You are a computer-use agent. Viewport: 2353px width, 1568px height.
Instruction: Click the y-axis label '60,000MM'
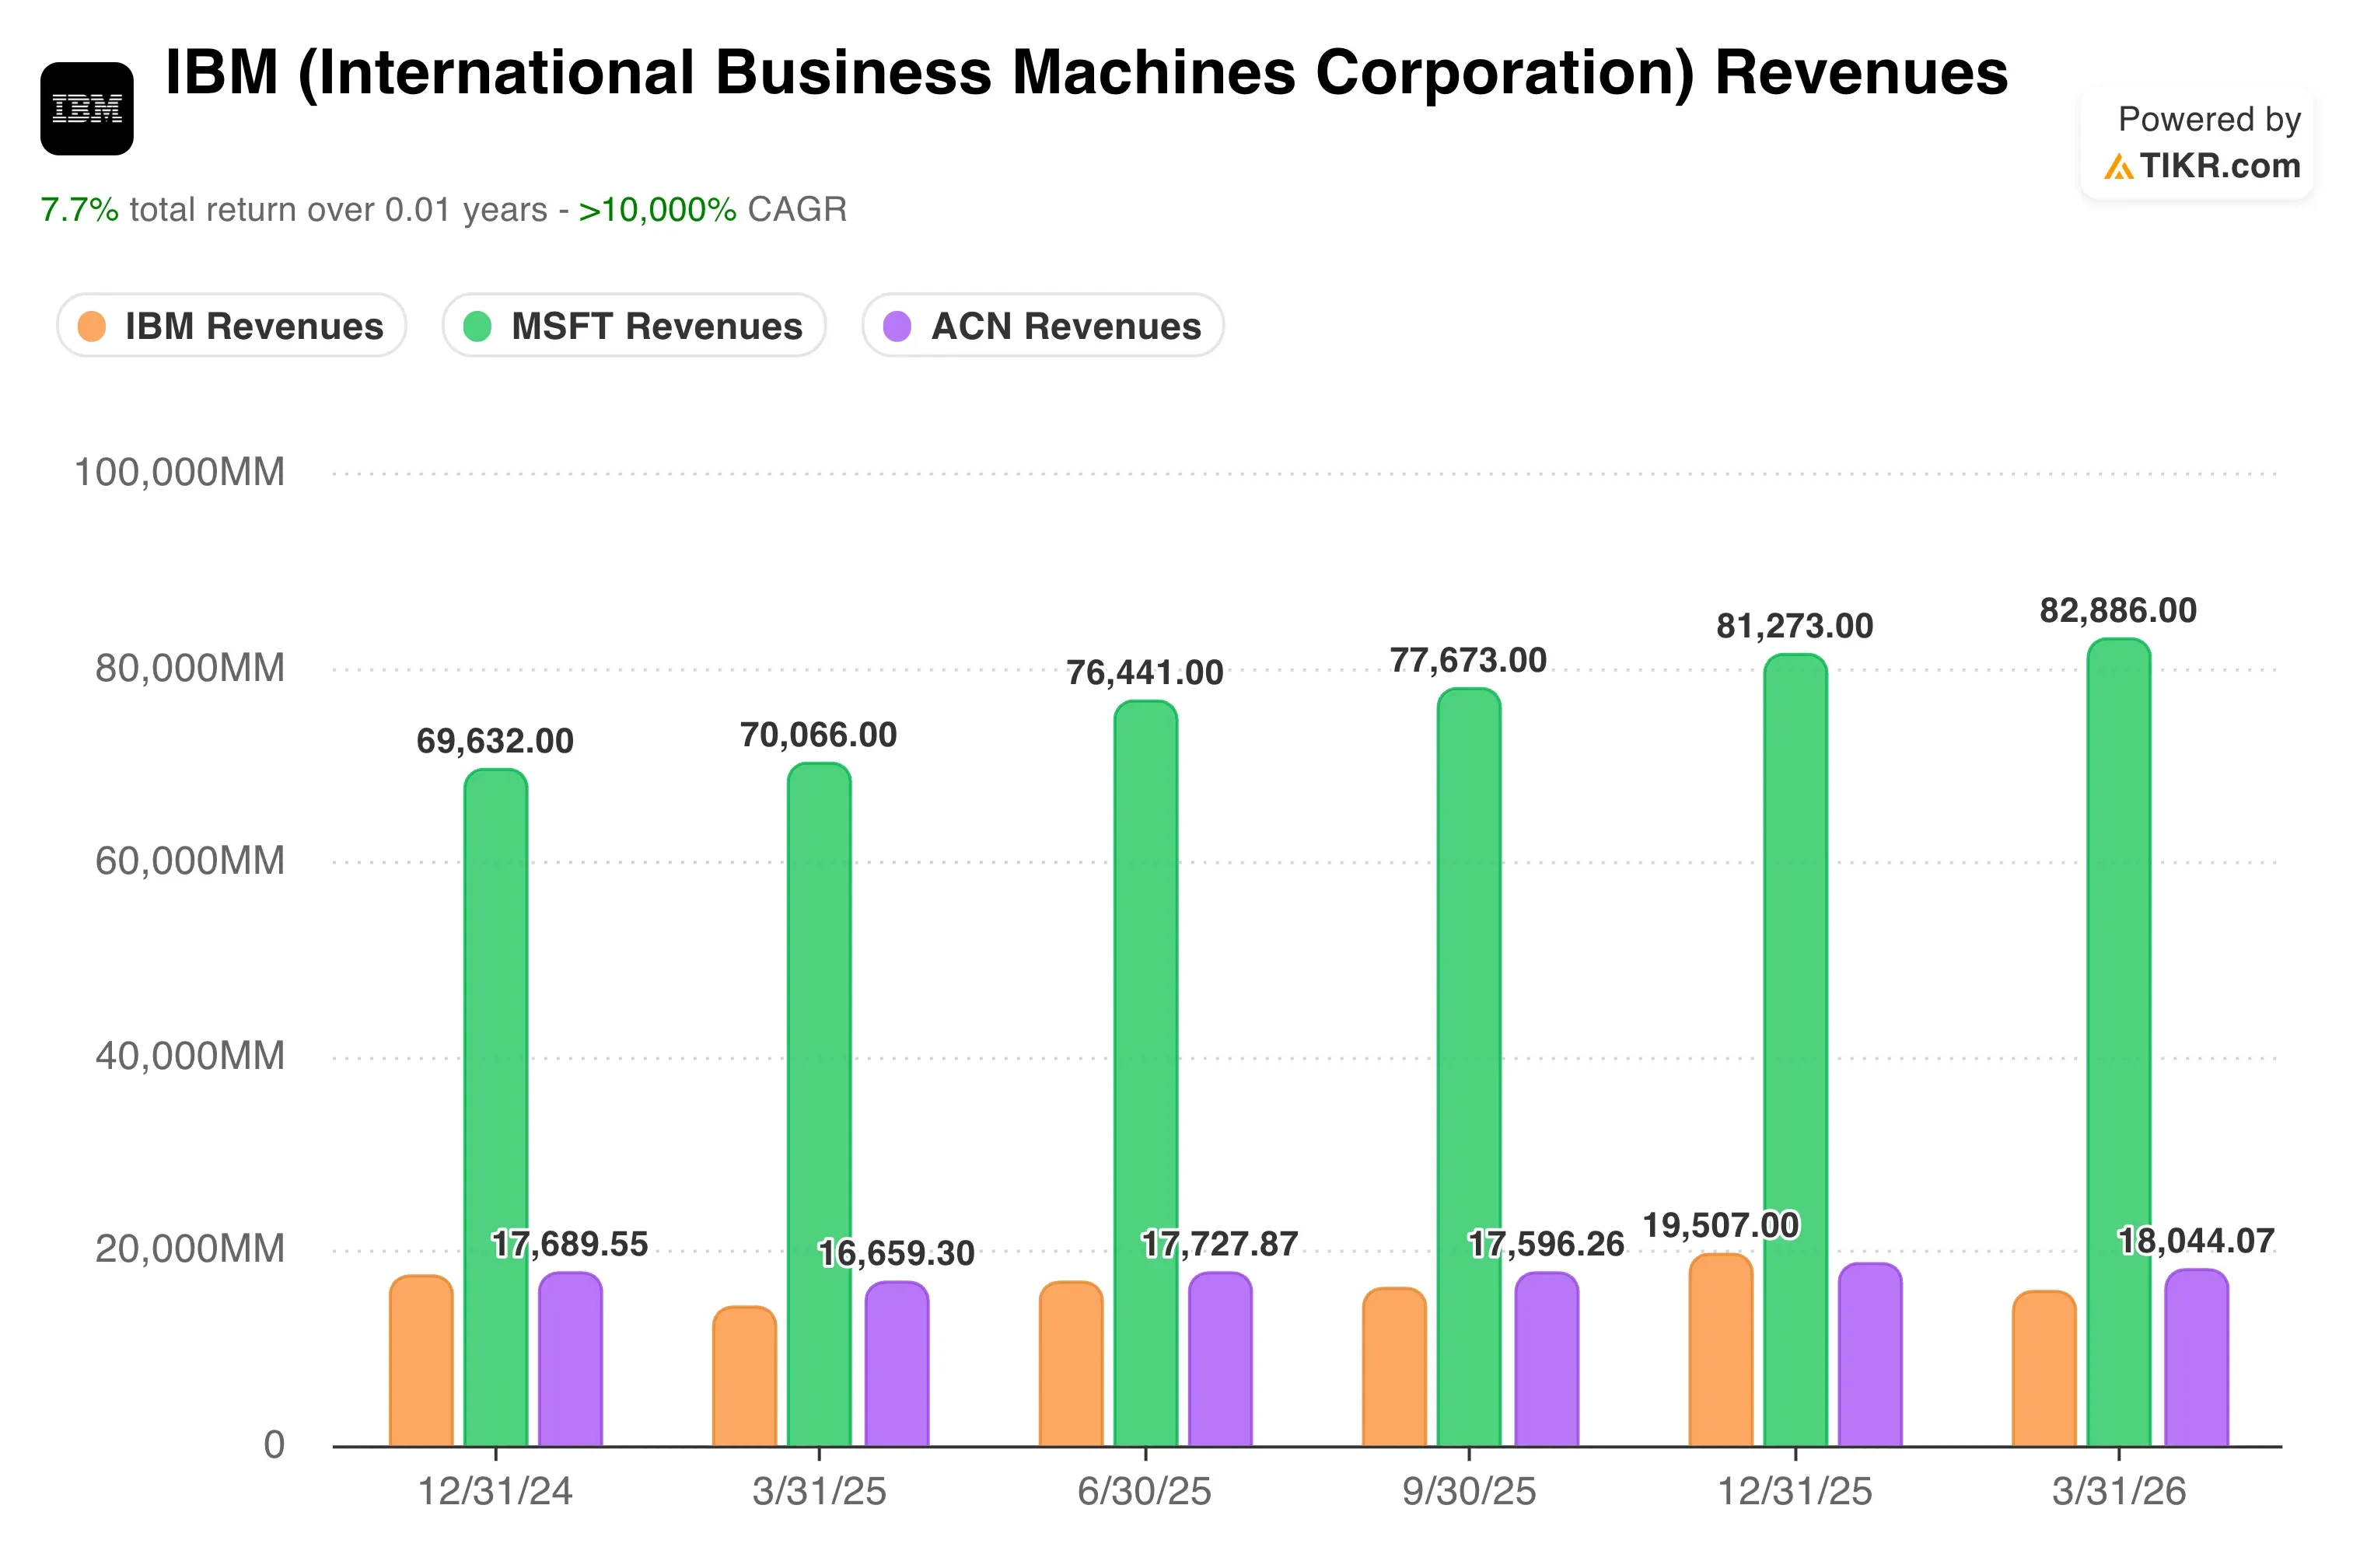pyautogui.click(x=190, y=861)
